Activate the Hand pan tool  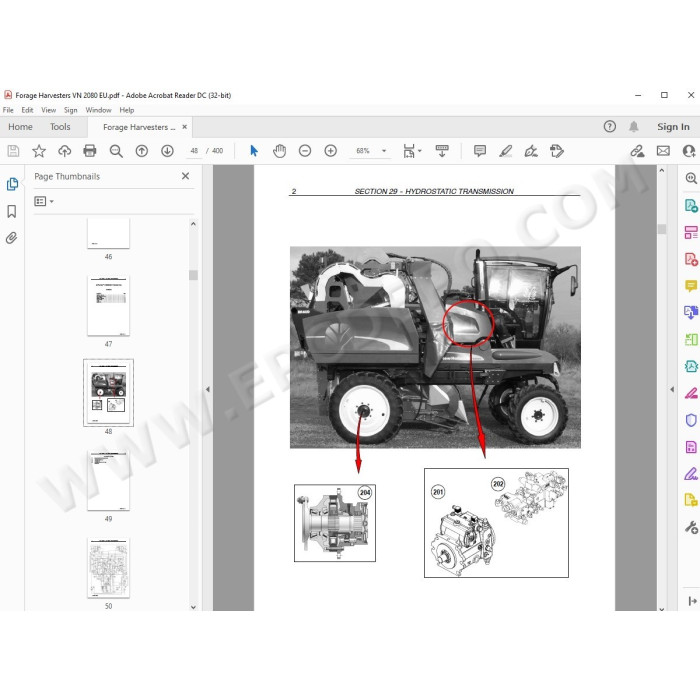click(279, 151)
